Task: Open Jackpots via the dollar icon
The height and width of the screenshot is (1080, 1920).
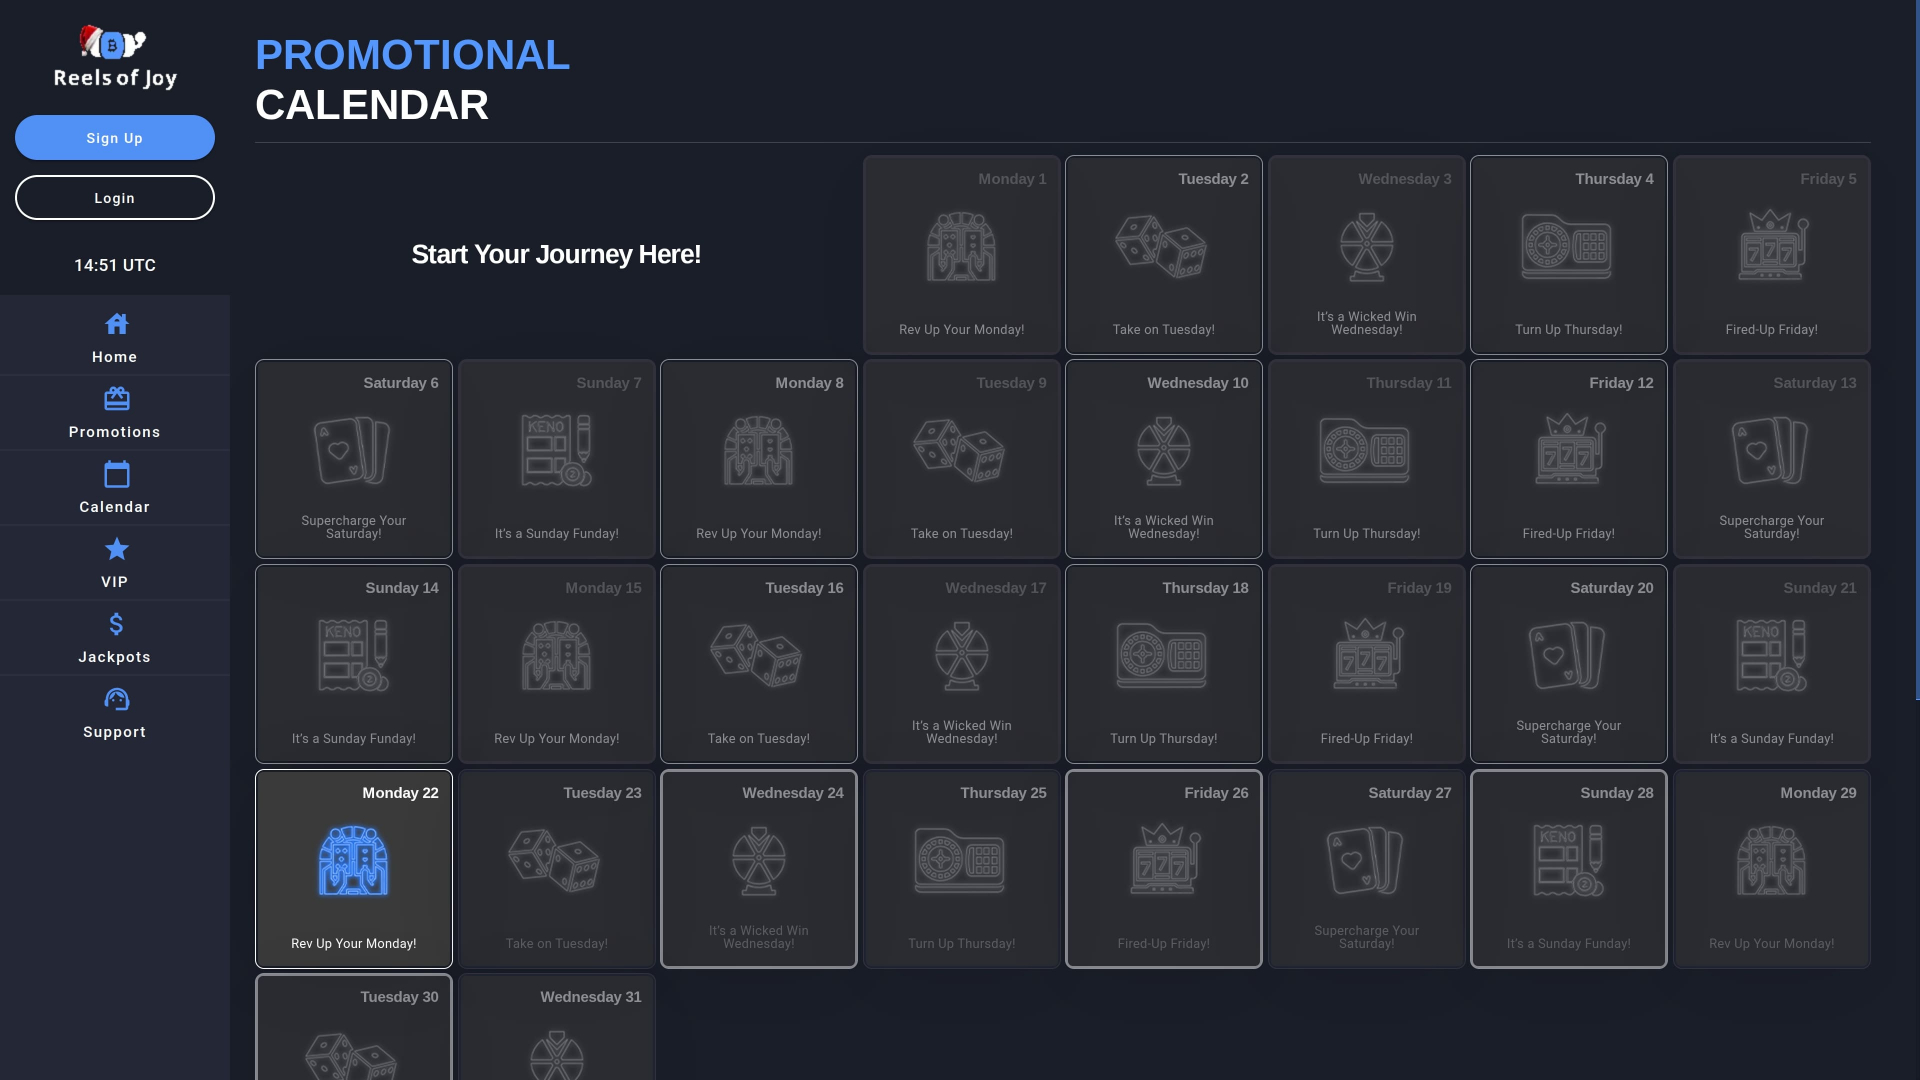Action: [x=115, y=624]
